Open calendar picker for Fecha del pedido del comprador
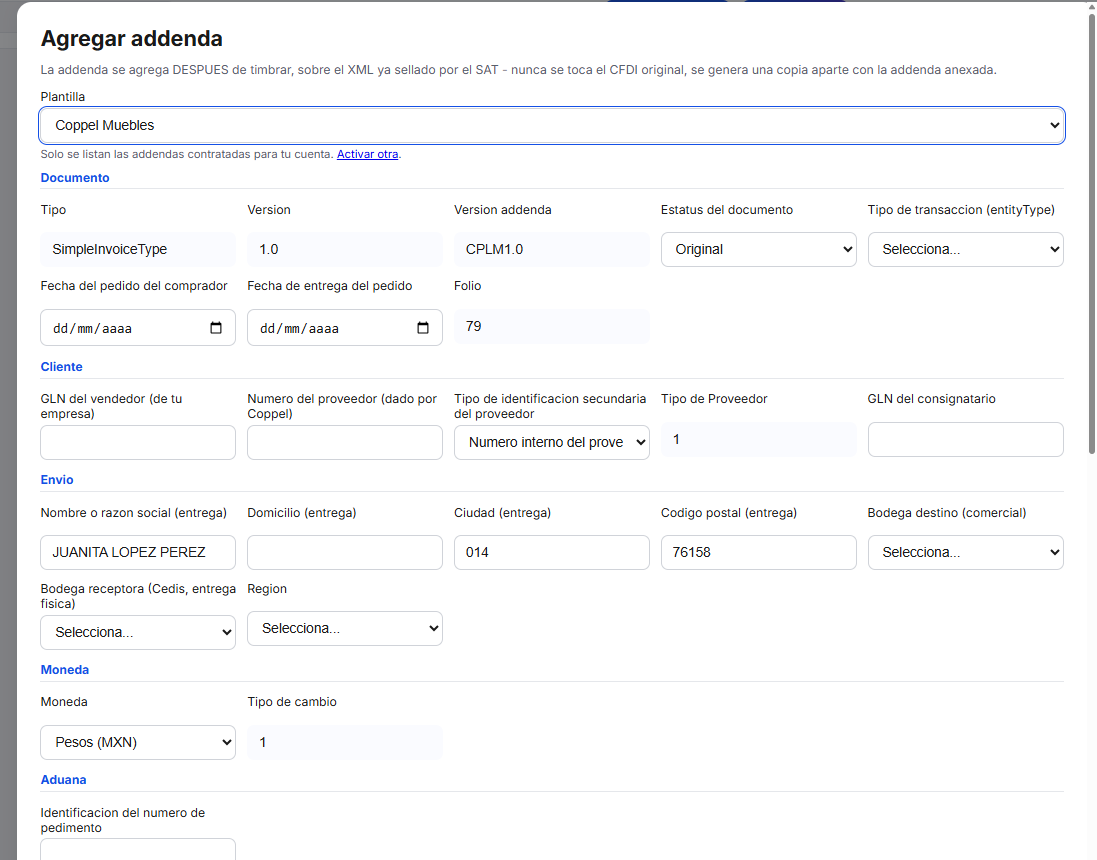The width and height of the screenshot is (1097, 860). click(215, 327)
